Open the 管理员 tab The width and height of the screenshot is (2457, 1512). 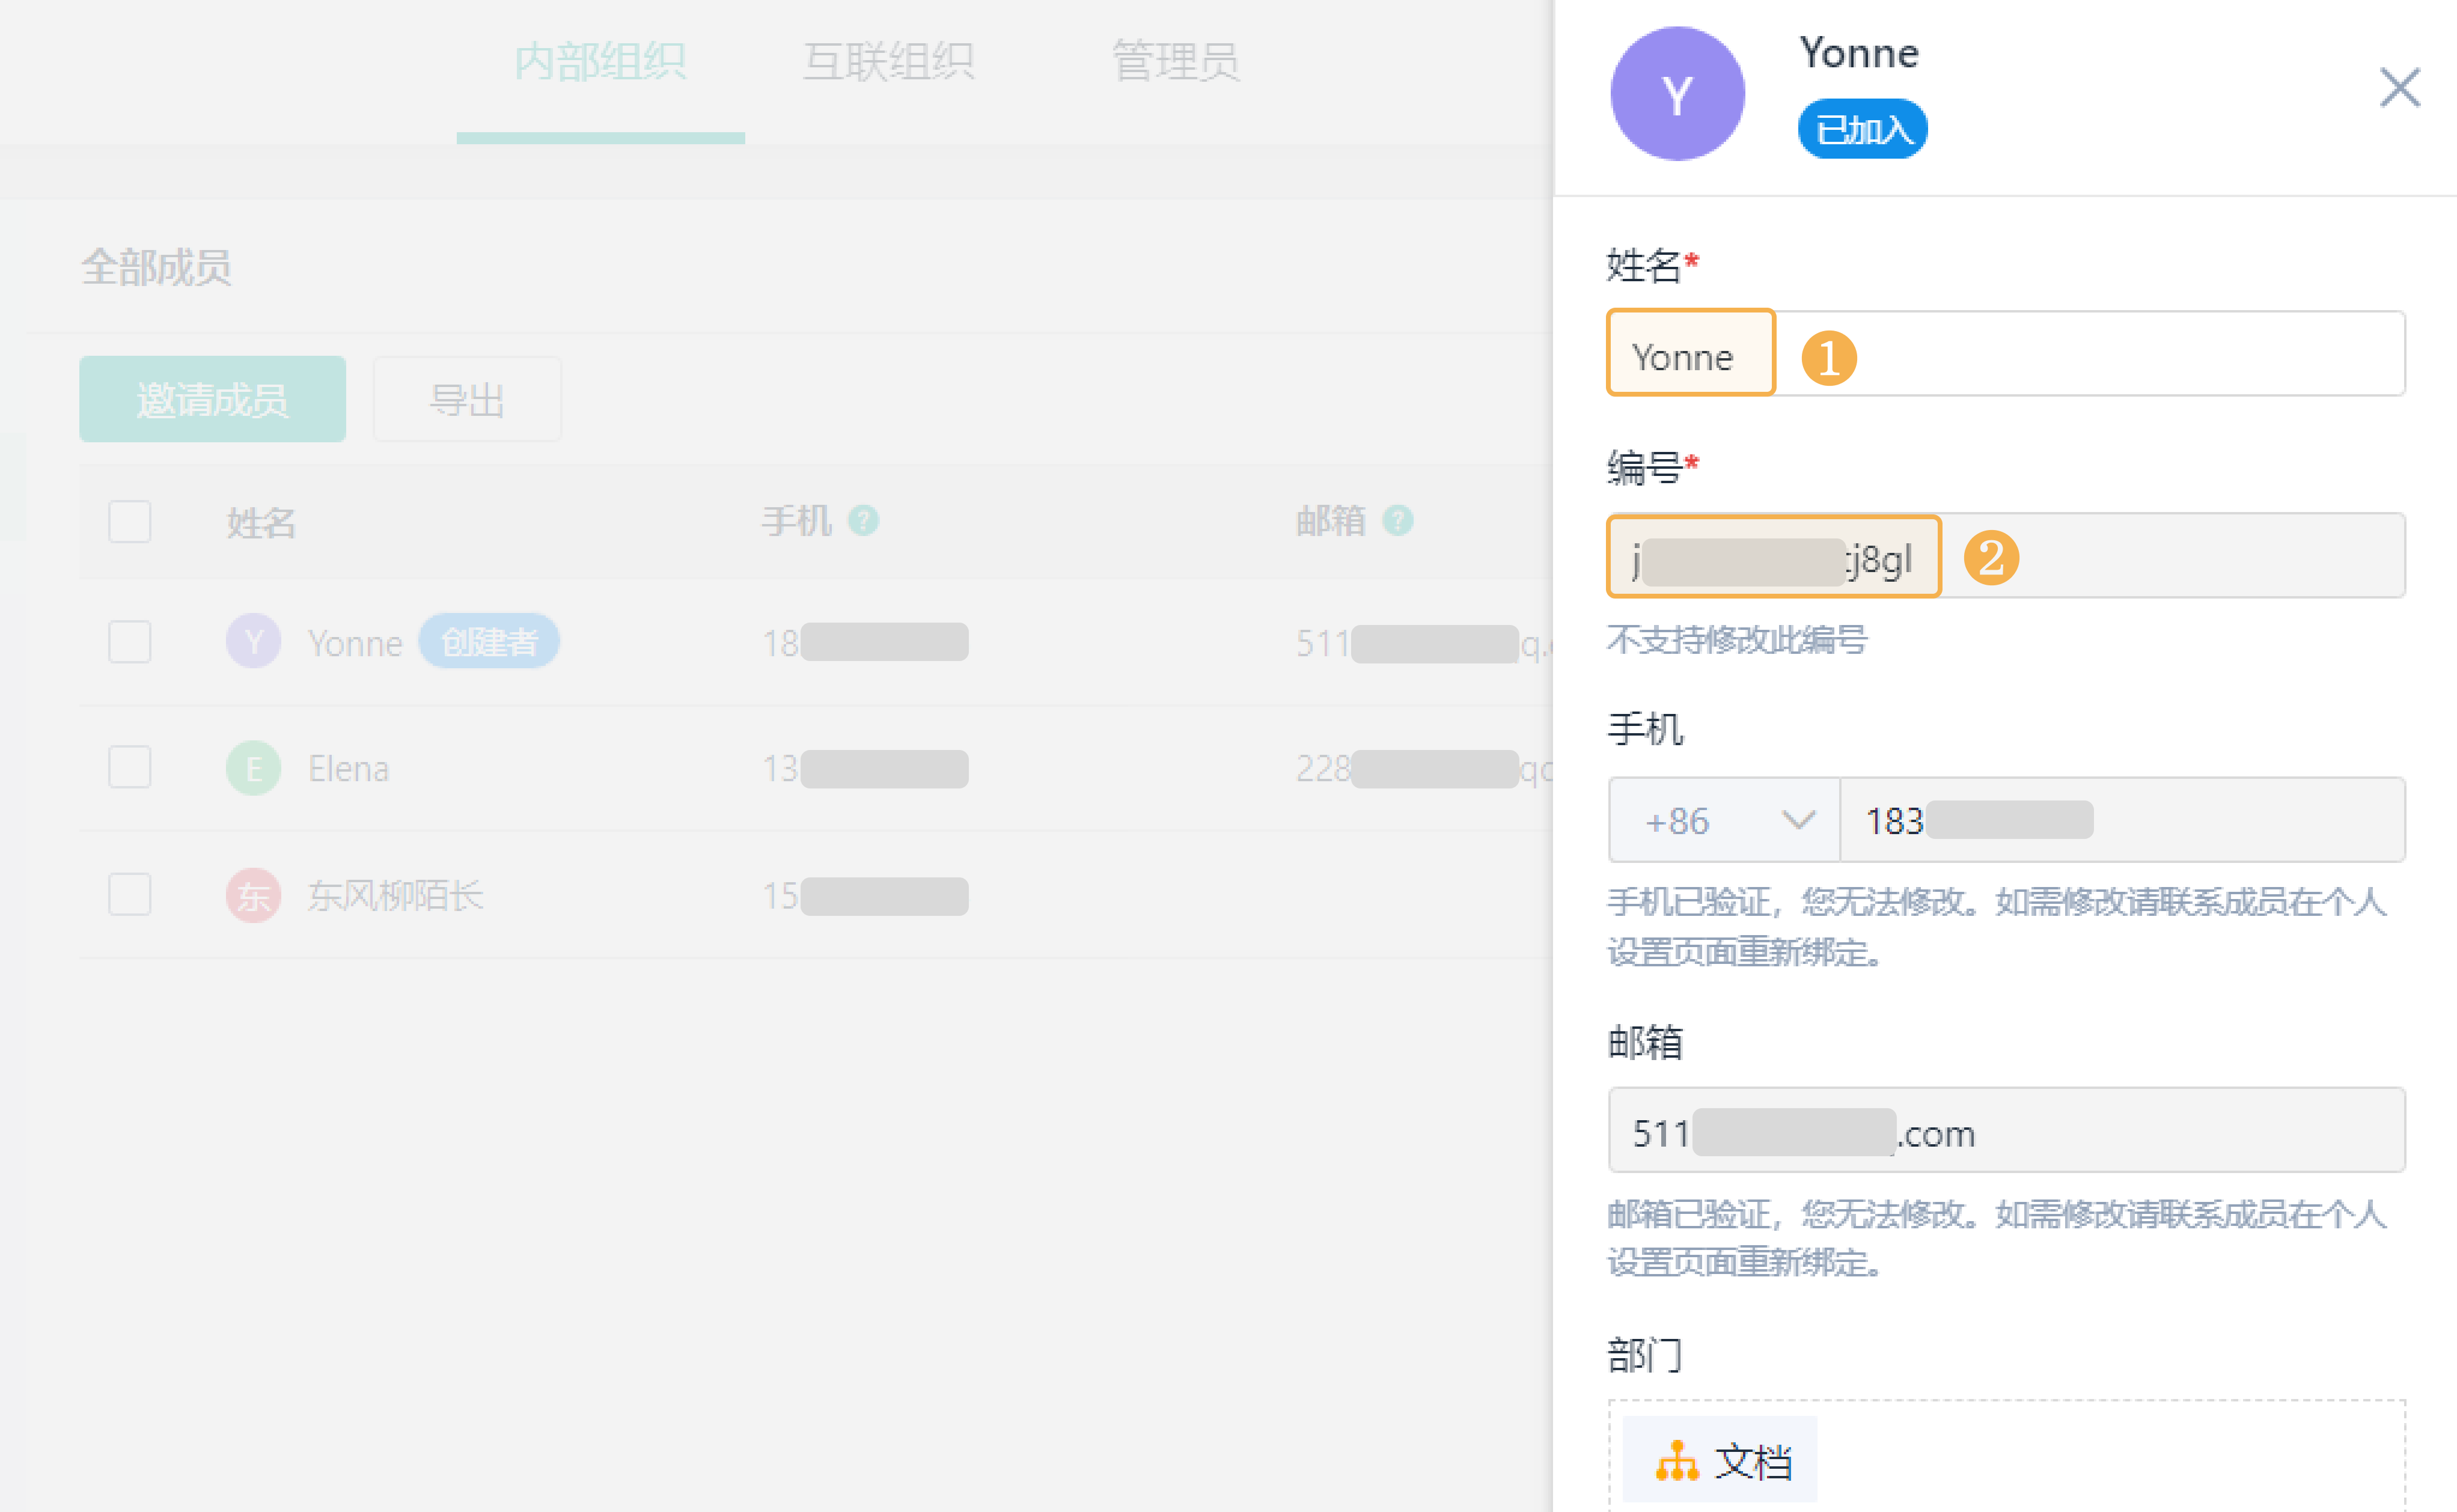point(1176,62)
